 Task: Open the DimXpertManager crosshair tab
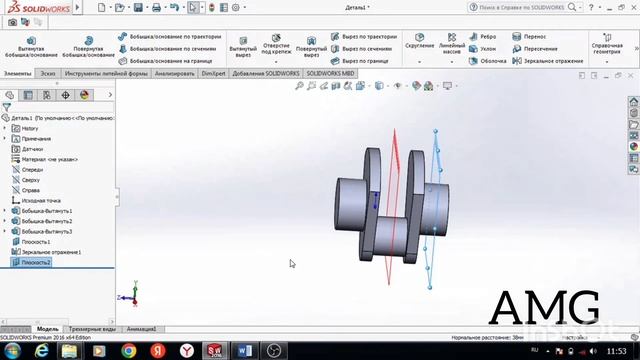pyautogui.click(x=65, y=96)
